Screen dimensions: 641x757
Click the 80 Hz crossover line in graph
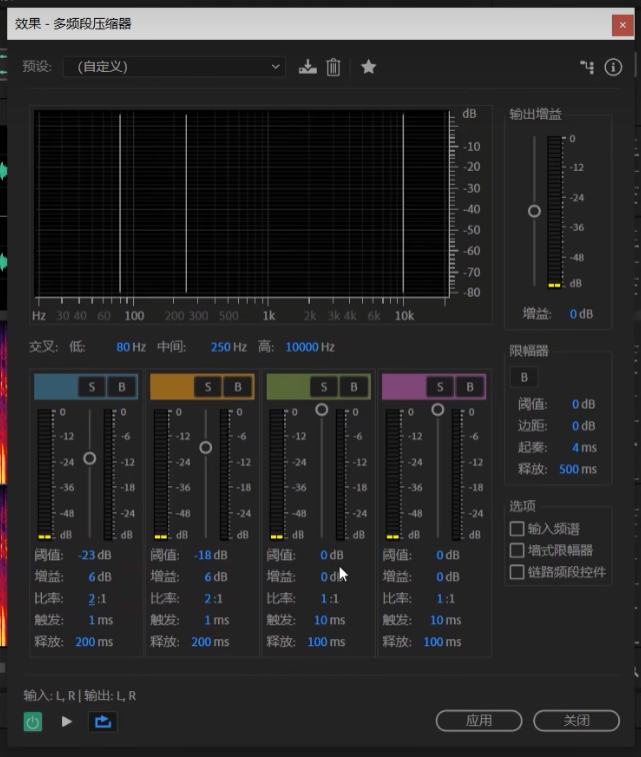pyautogui.click(x=120, y=203)
